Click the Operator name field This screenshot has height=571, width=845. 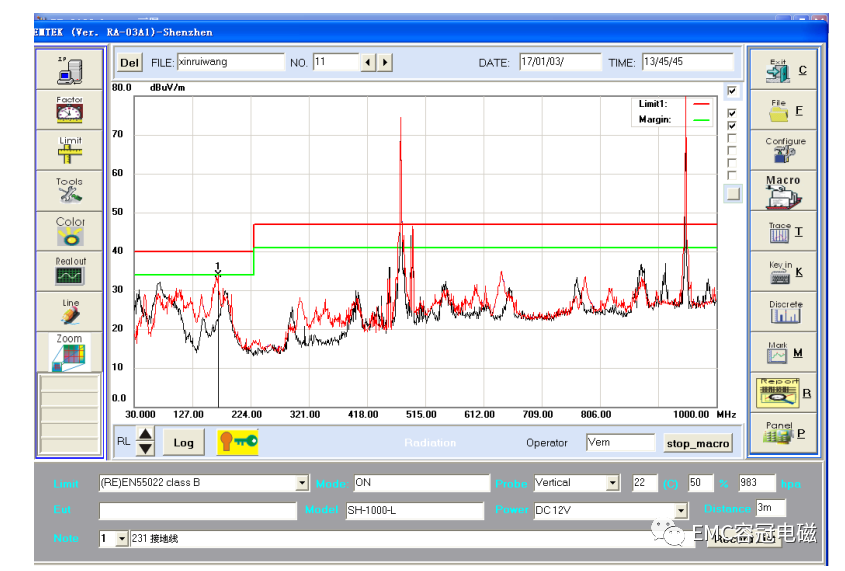tap(621, 442)
